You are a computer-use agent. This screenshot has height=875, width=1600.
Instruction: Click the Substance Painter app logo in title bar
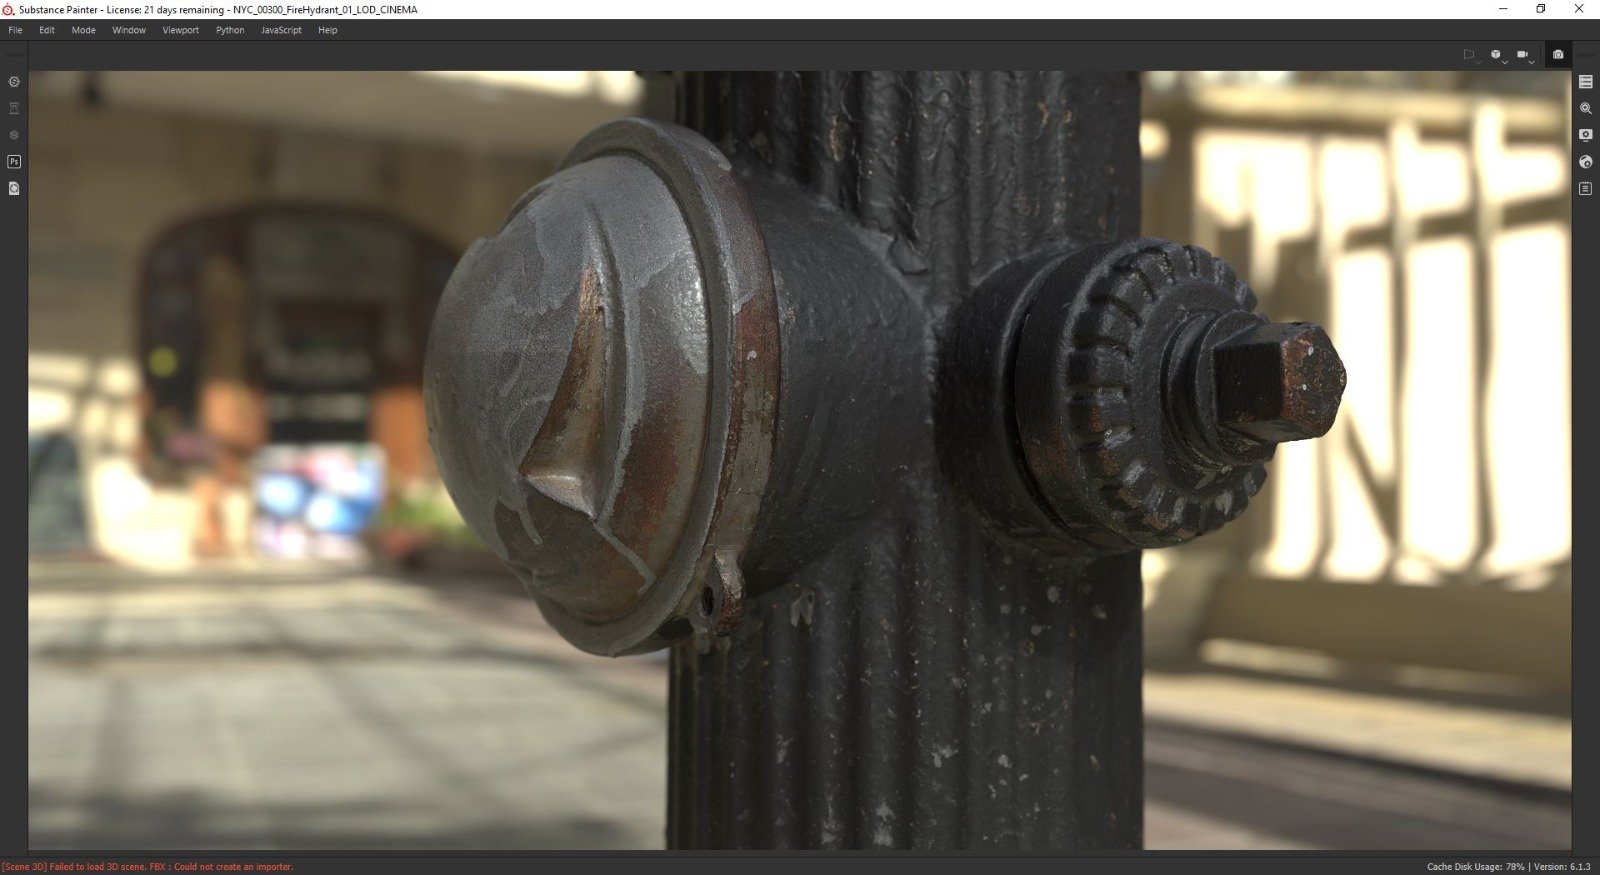click(x=9, y=10)
